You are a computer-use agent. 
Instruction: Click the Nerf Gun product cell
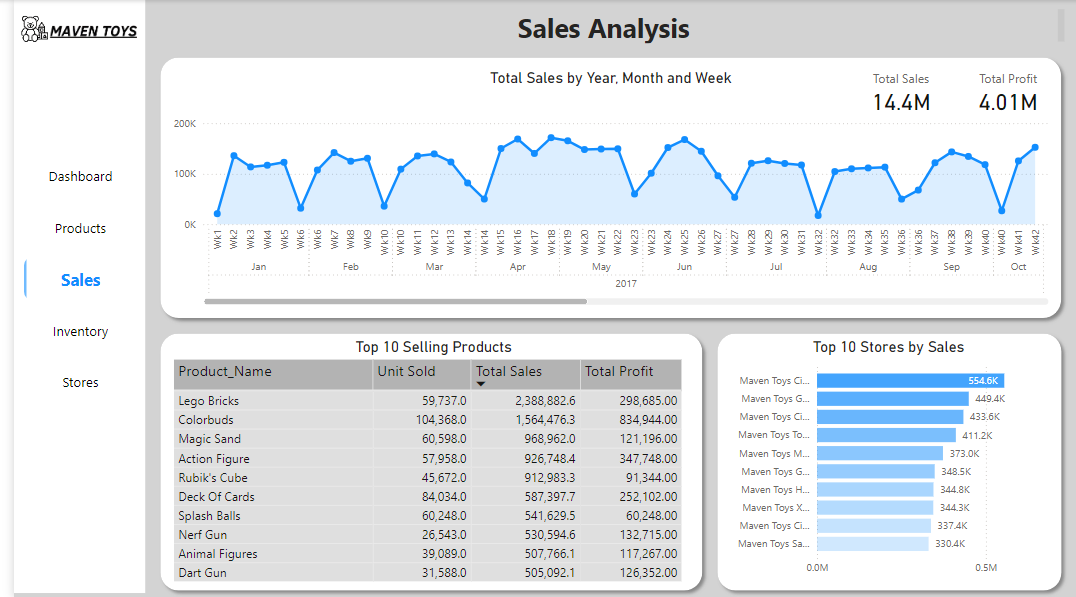click(x=202, y=535)
